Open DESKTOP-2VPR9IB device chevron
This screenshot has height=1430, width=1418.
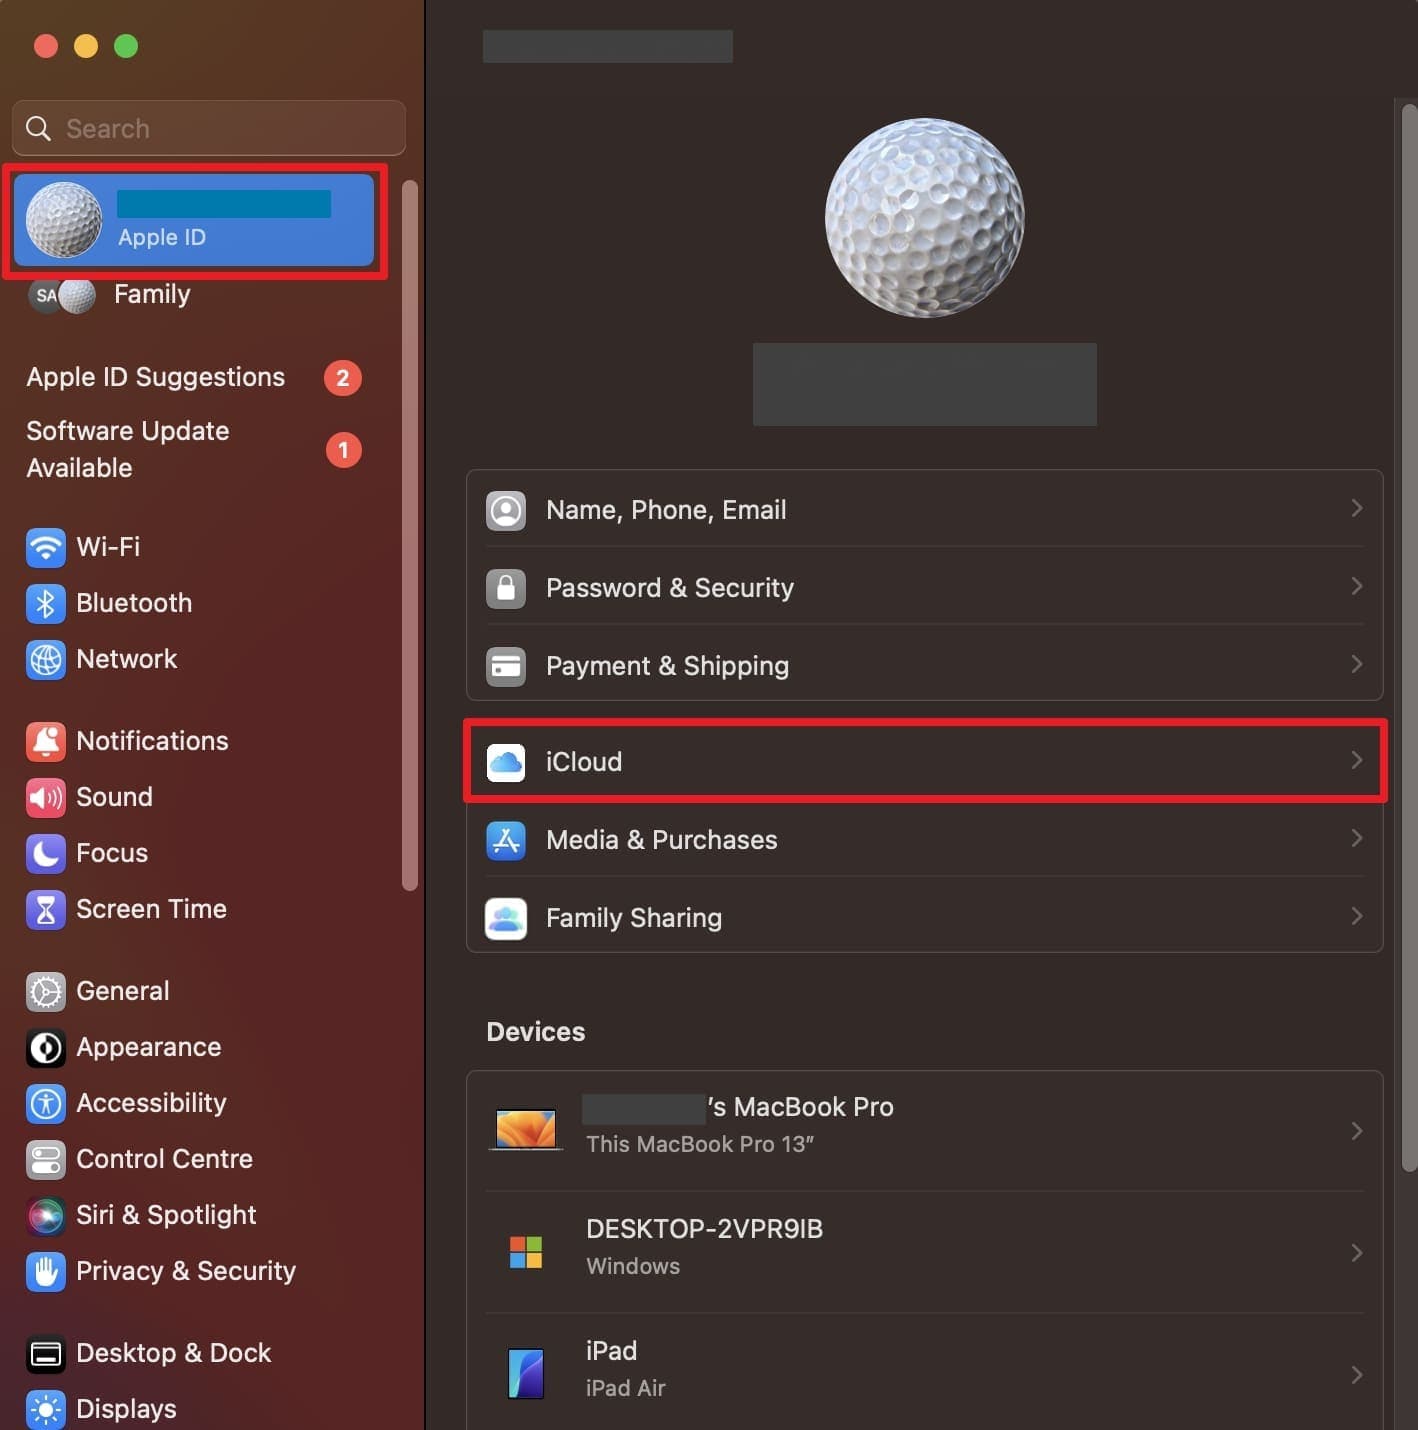[x=1357, y=1253]
